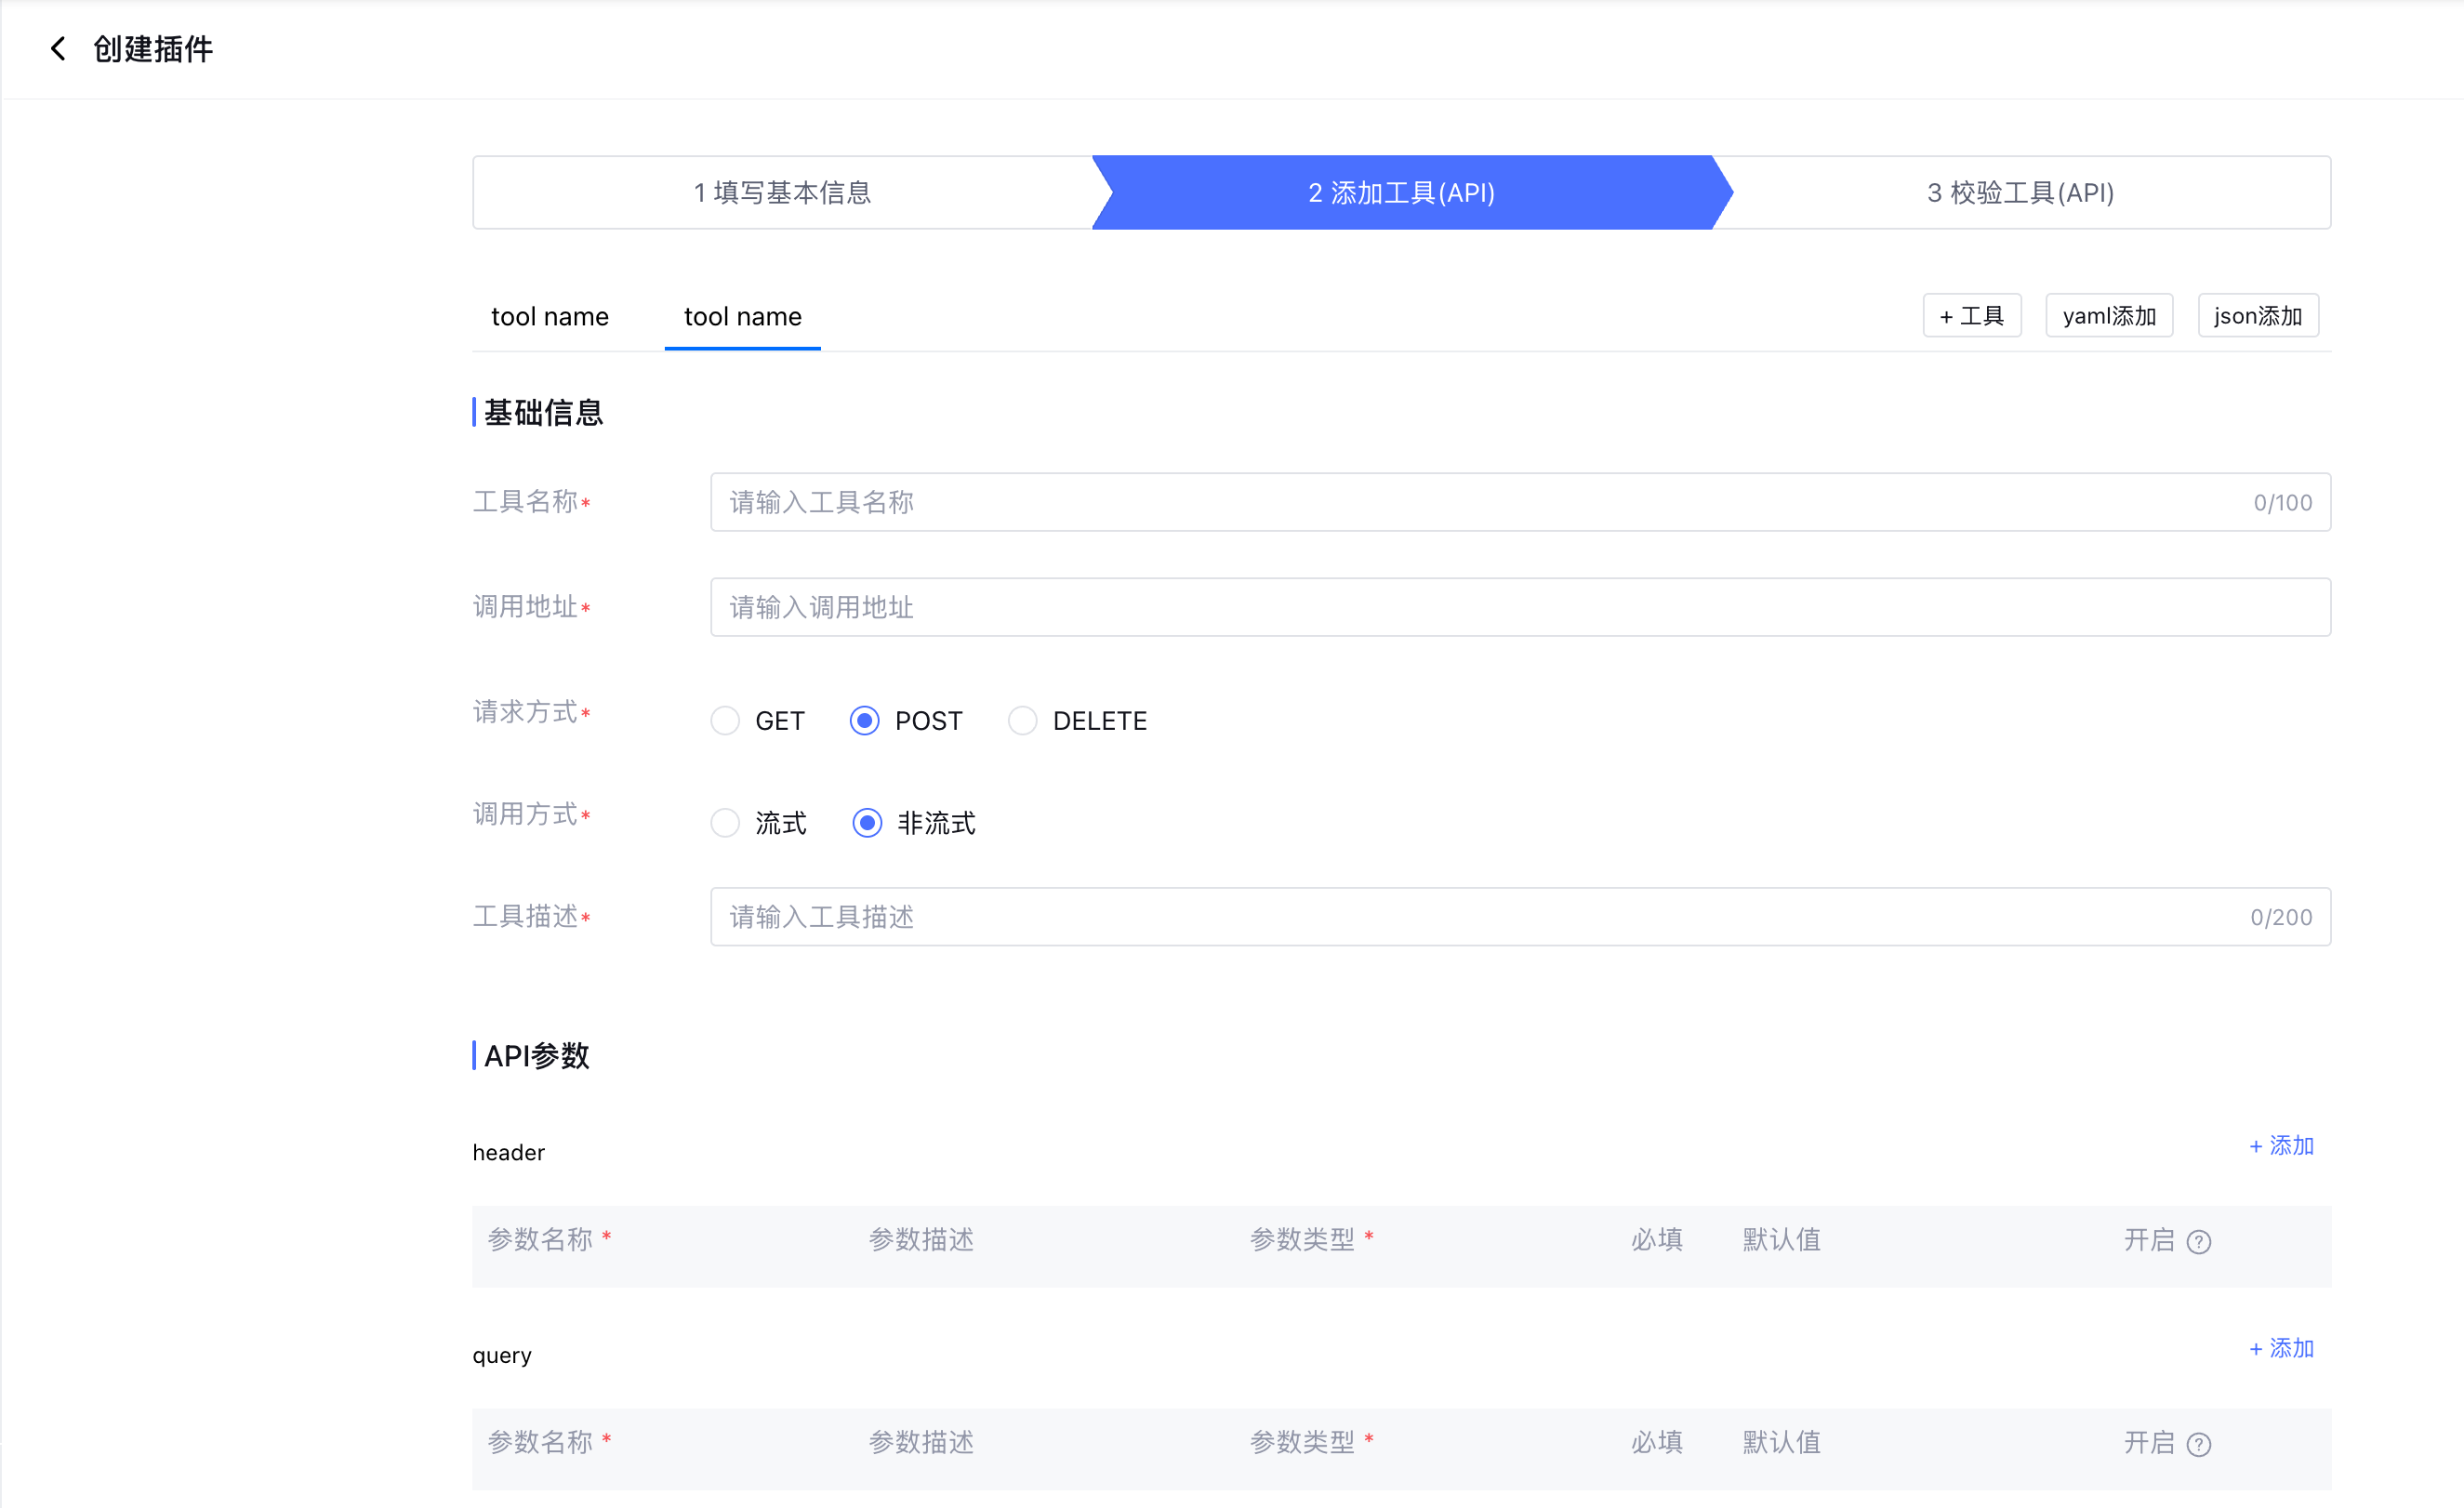Switch to the first tool name tab

tap(549, 316)
